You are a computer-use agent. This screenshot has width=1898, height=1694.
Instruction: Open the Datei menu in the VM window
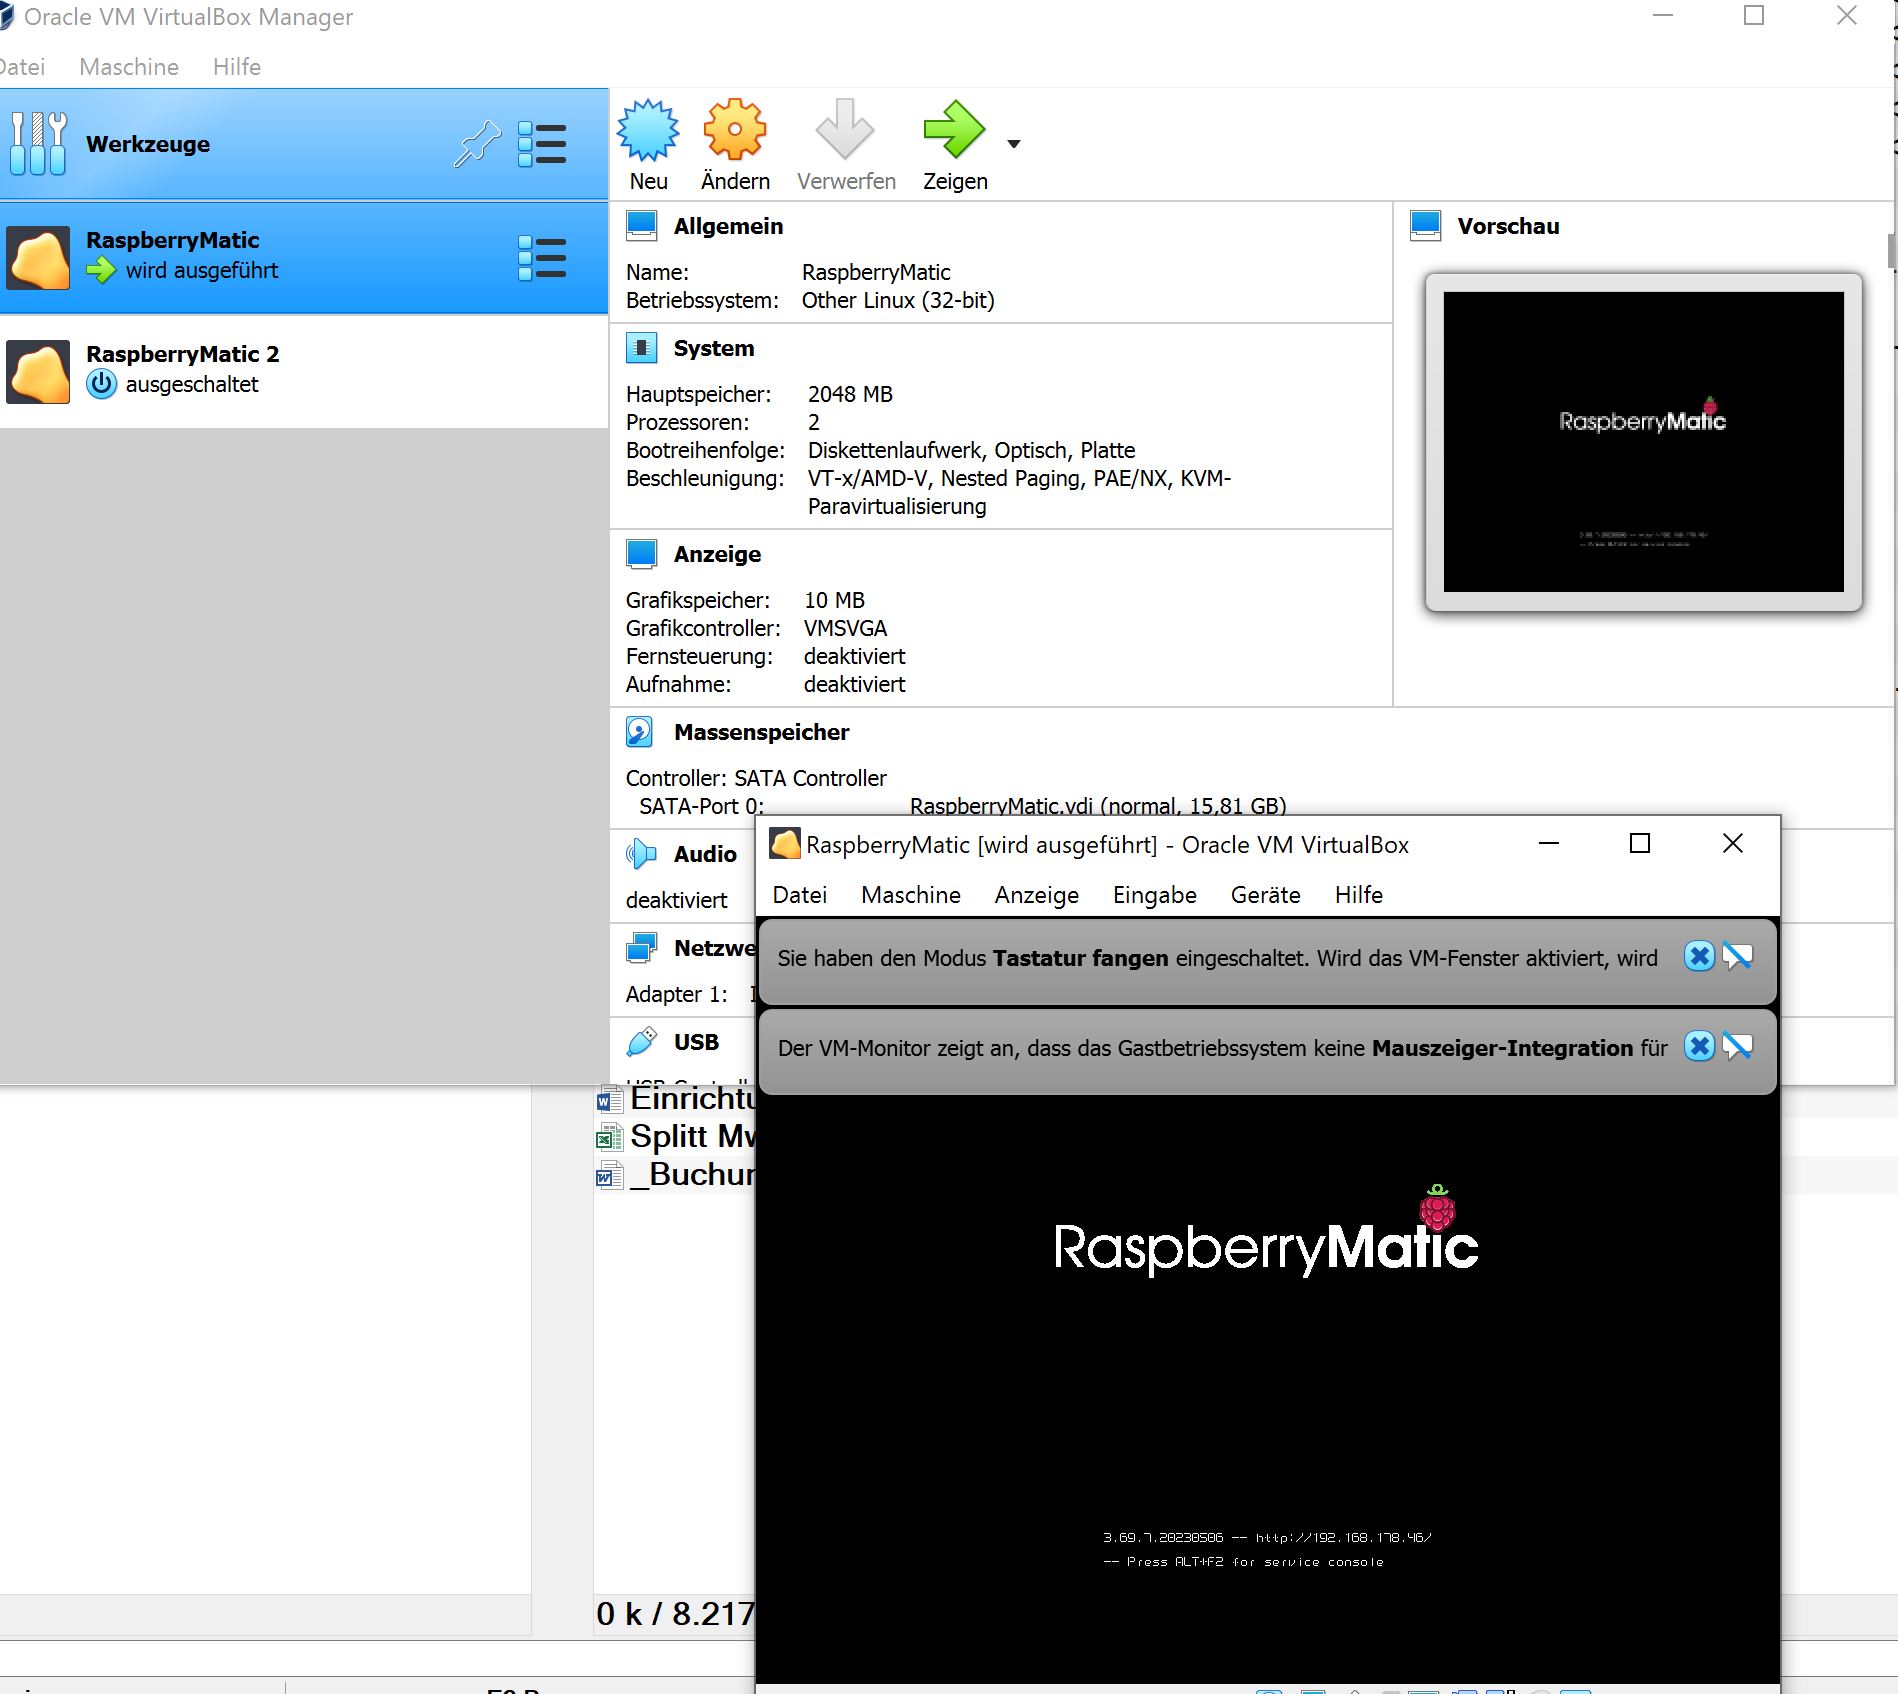point(800,895)
